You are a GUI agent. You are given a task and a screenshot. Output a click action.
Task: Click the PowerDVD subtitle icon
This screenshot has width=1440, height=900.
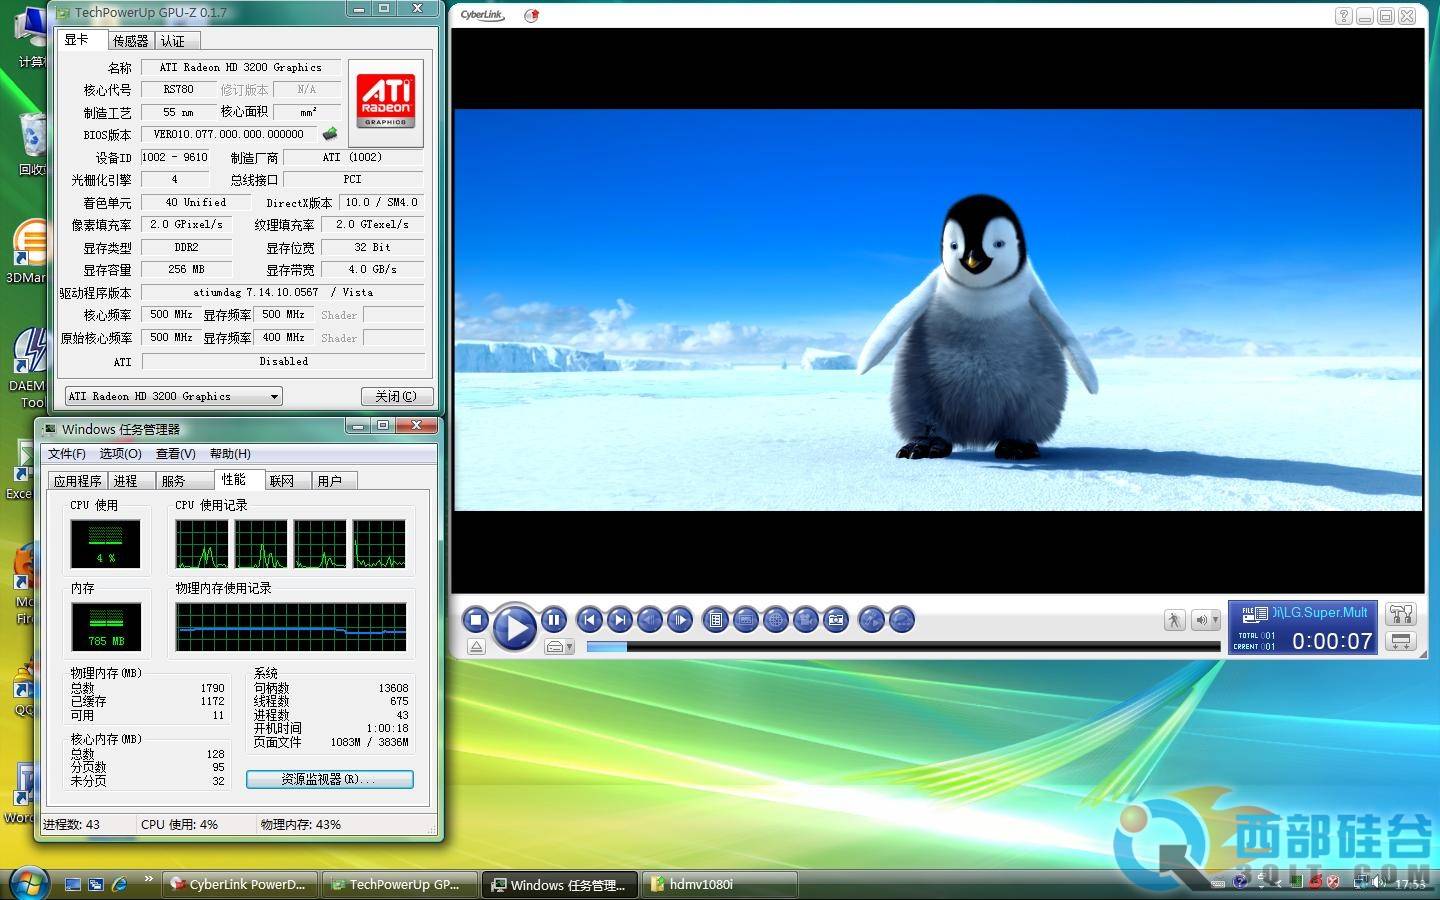coord(745,620)
